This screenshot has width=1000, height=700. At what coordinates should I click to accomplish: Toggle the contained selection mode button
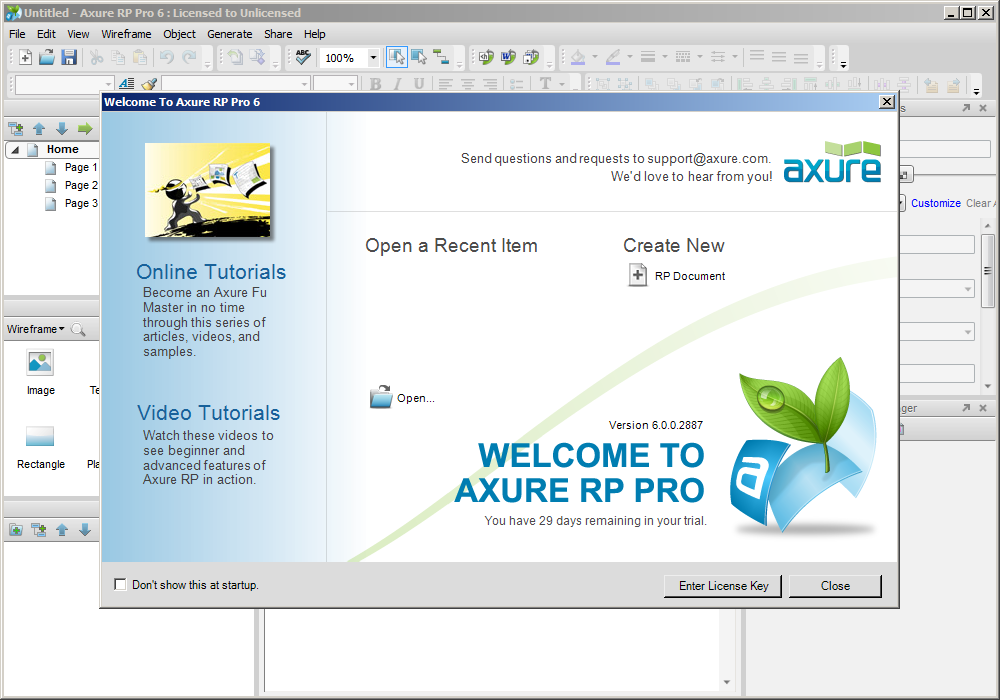click(419, 57)
